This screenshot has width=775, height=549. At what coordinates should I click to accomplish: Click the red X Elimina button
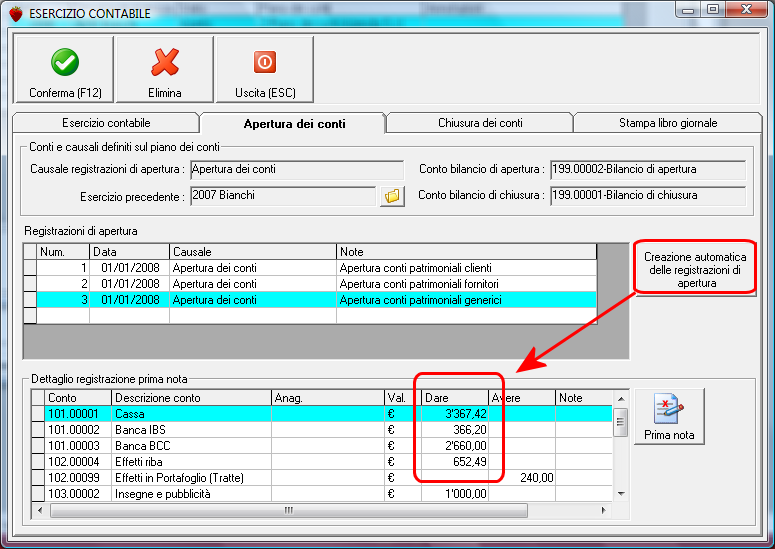click(165, 69)
